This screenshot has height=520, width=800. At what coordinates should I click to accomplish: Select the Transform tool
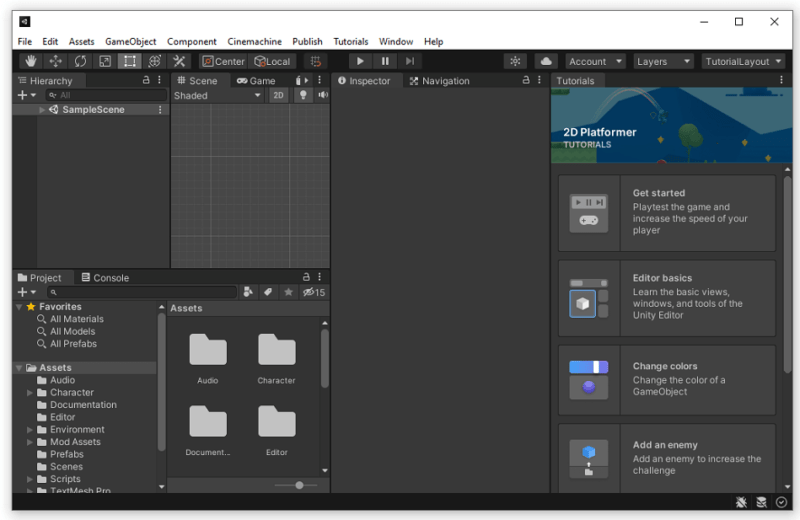click(154, 61)
